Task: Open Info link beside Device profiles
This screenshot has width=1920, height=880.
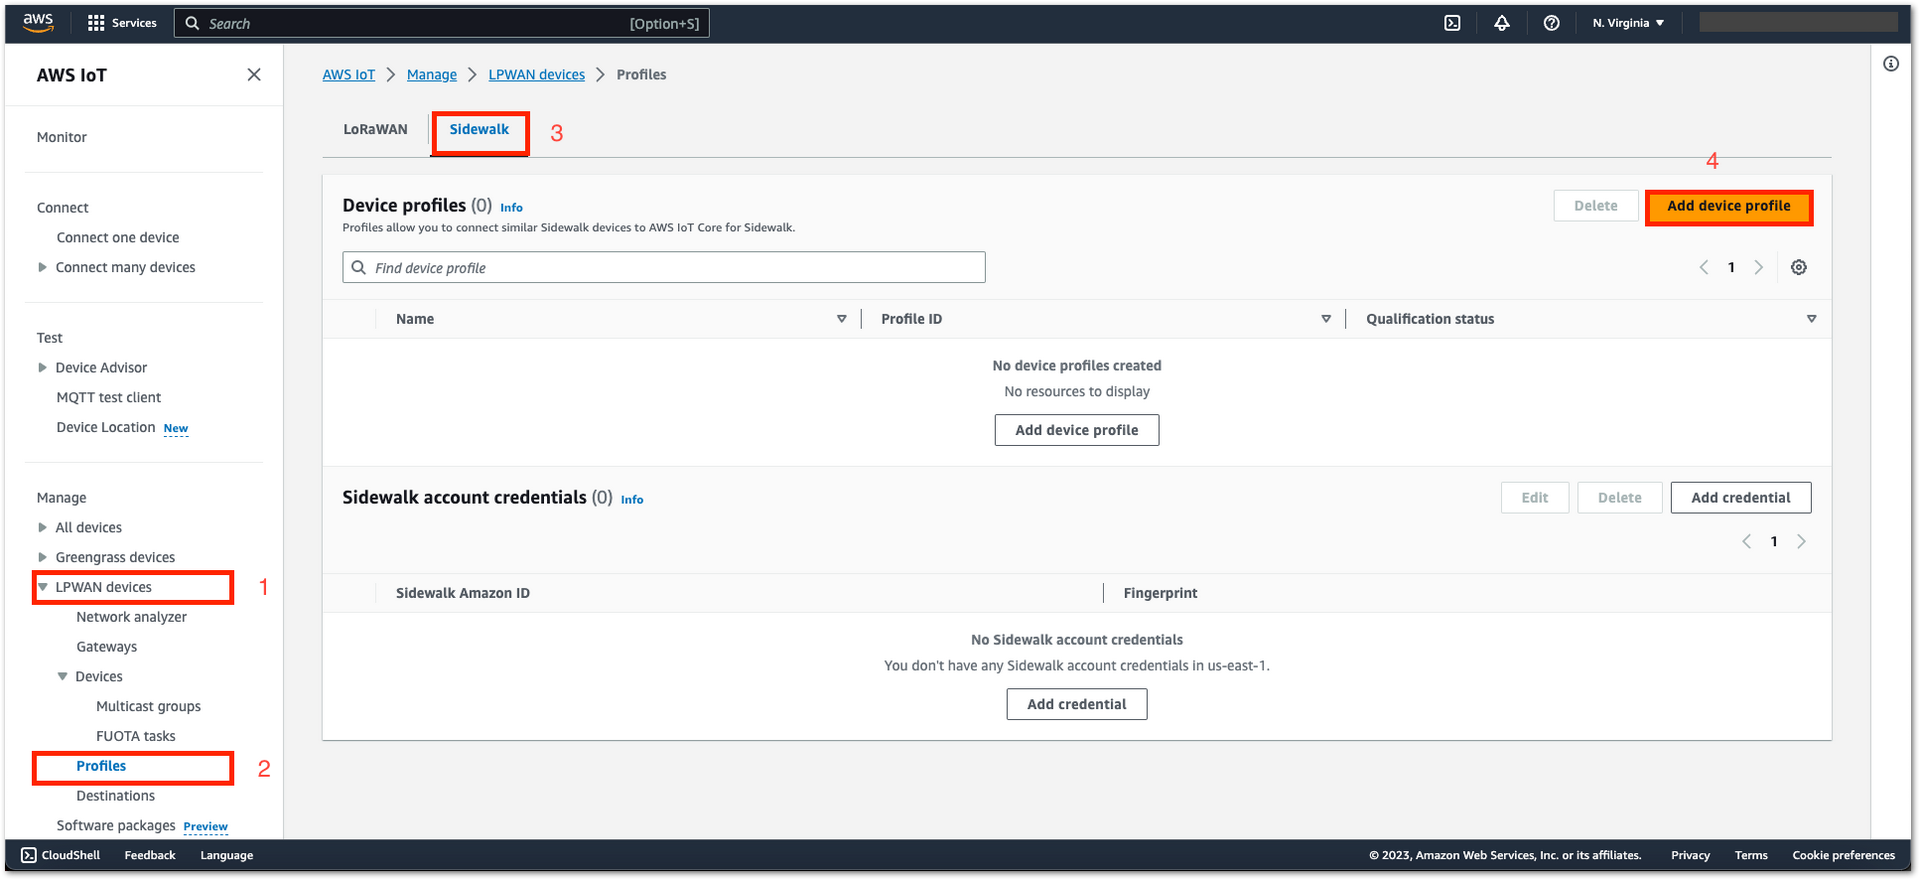Action: 511,207
